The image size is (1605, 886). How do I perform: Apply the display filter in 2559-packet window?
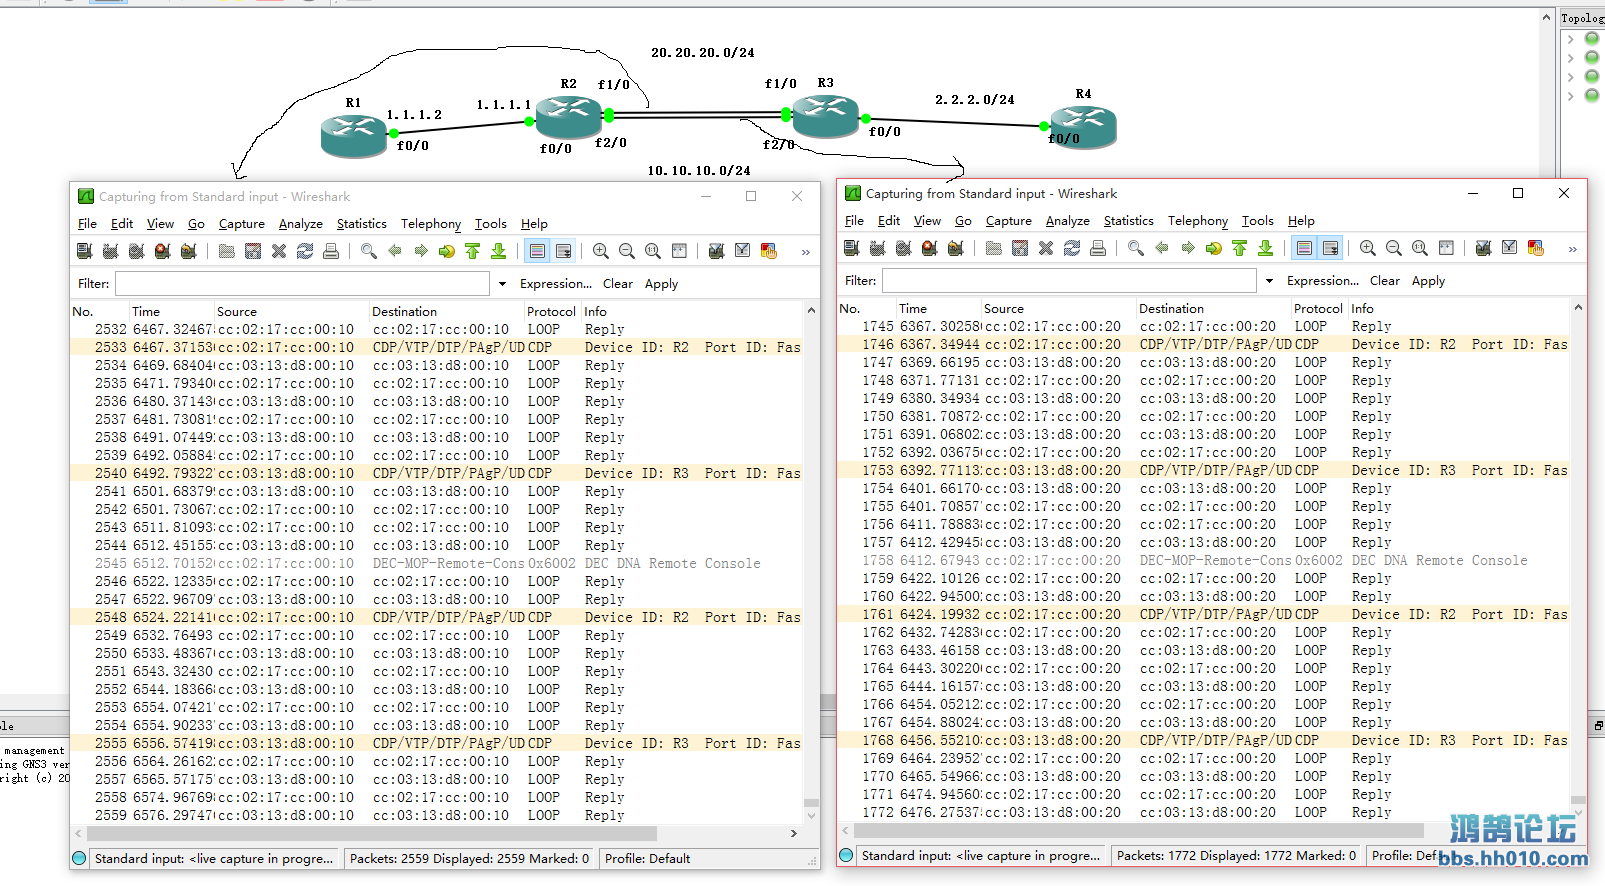tap(661, 284)
